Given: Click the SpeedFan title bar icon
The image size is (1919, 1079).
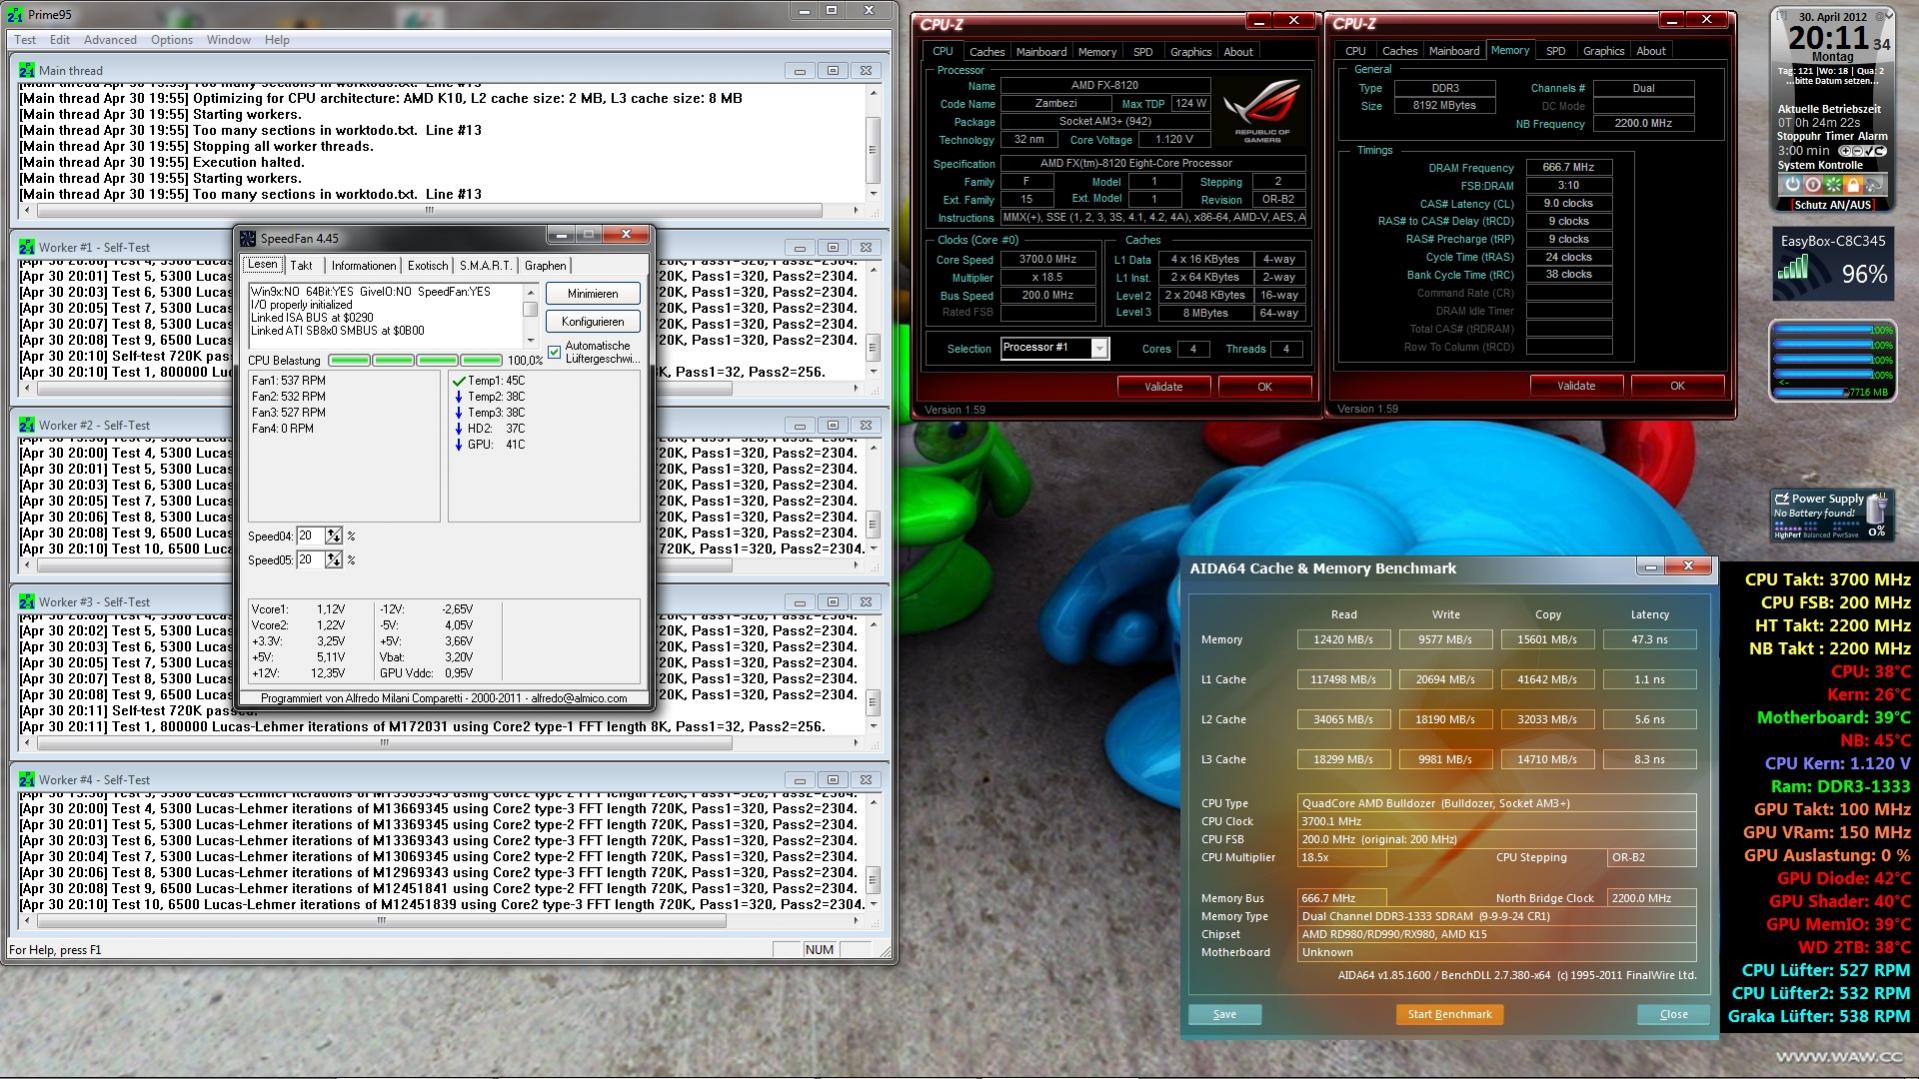Looking at the screenshot, I should 248,238.
